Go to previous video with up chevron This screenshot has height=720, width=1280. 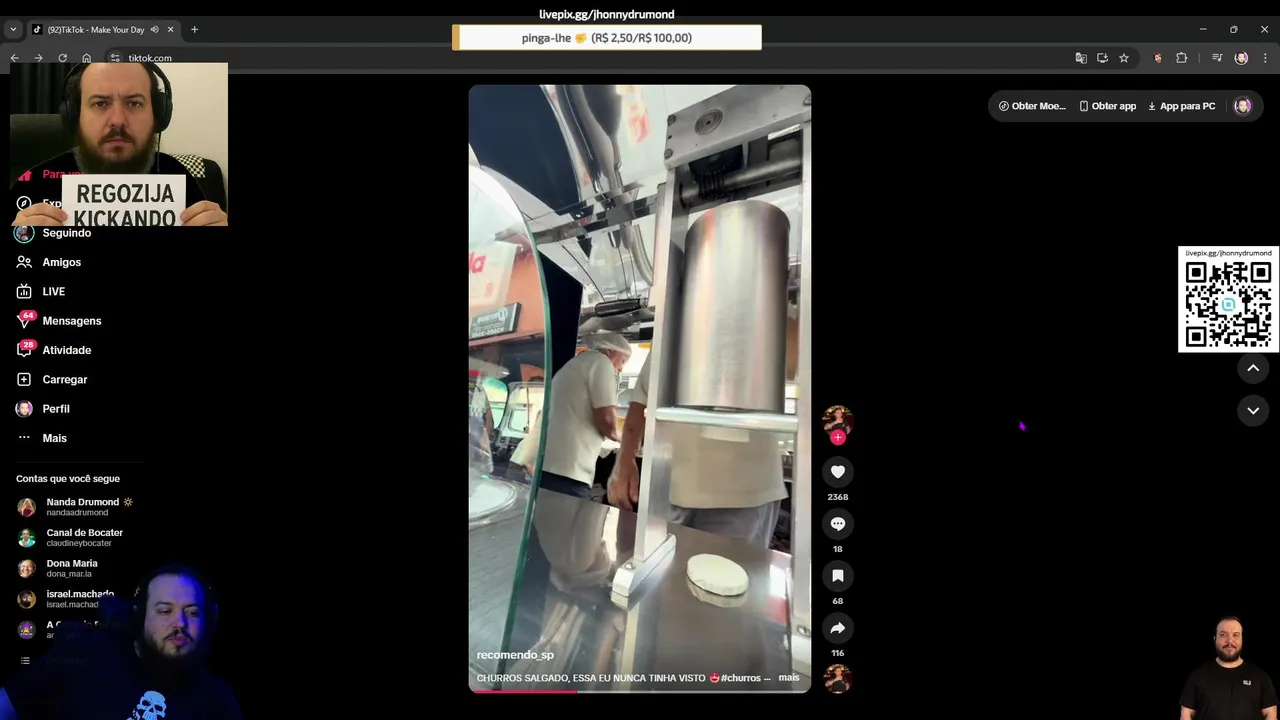coord(1253,368)
